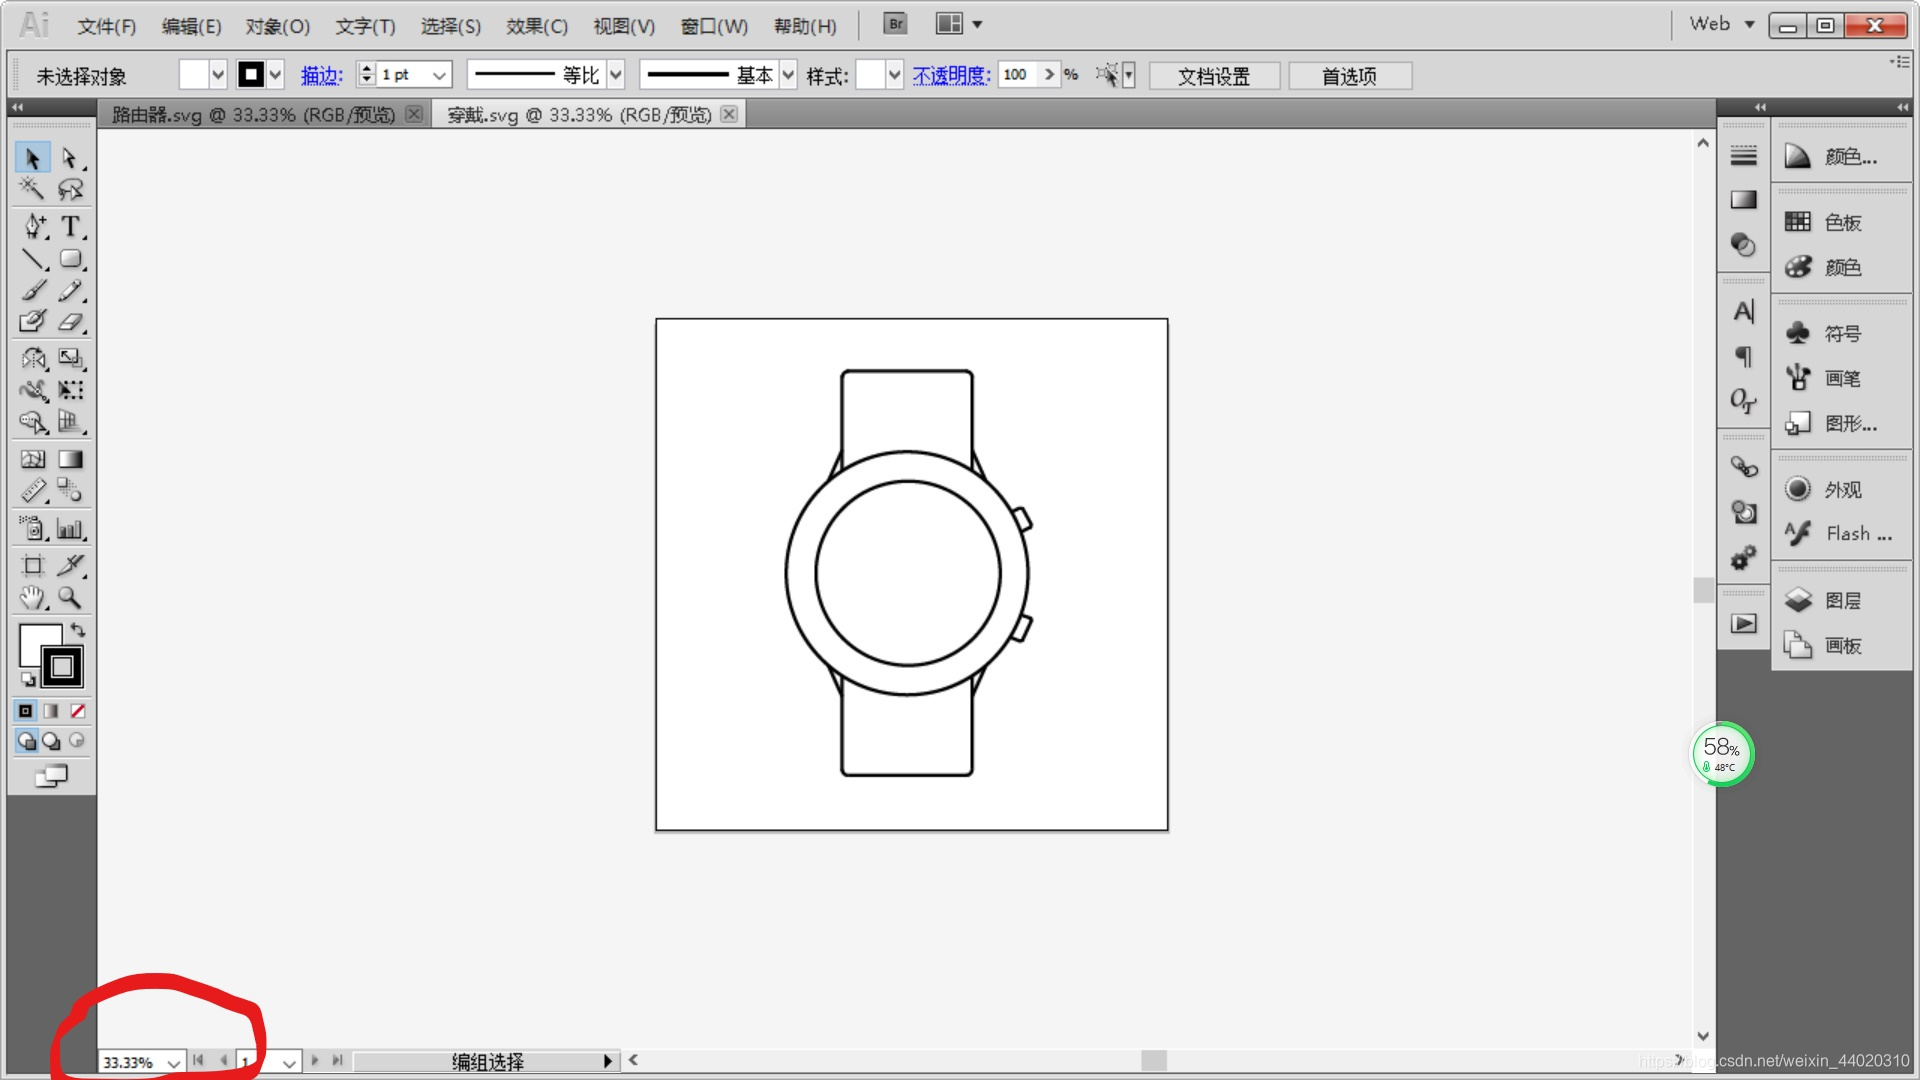The image size is (1920, 1080).
Task: Select the Gradient tool
Action: point(70,459)
